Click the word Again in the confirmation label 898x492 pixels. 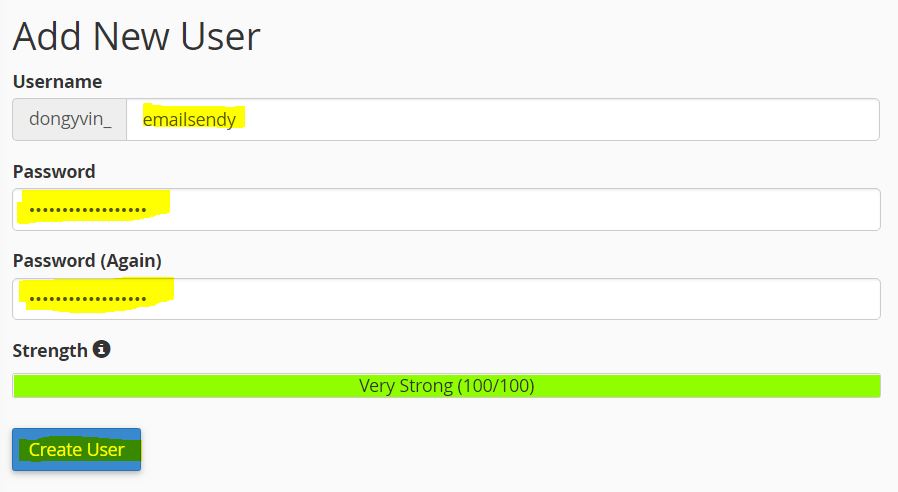click(130, 260)
